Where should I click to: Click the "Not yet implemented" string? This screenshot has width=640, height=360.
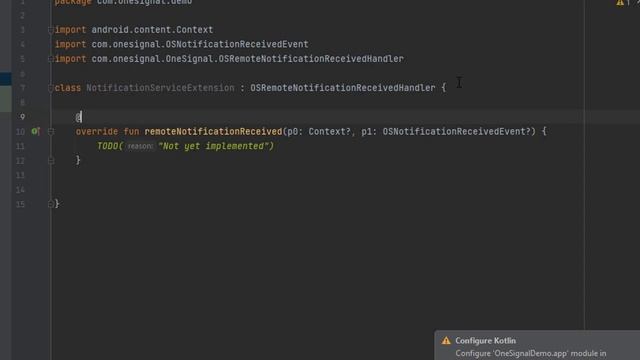(214, 146)
